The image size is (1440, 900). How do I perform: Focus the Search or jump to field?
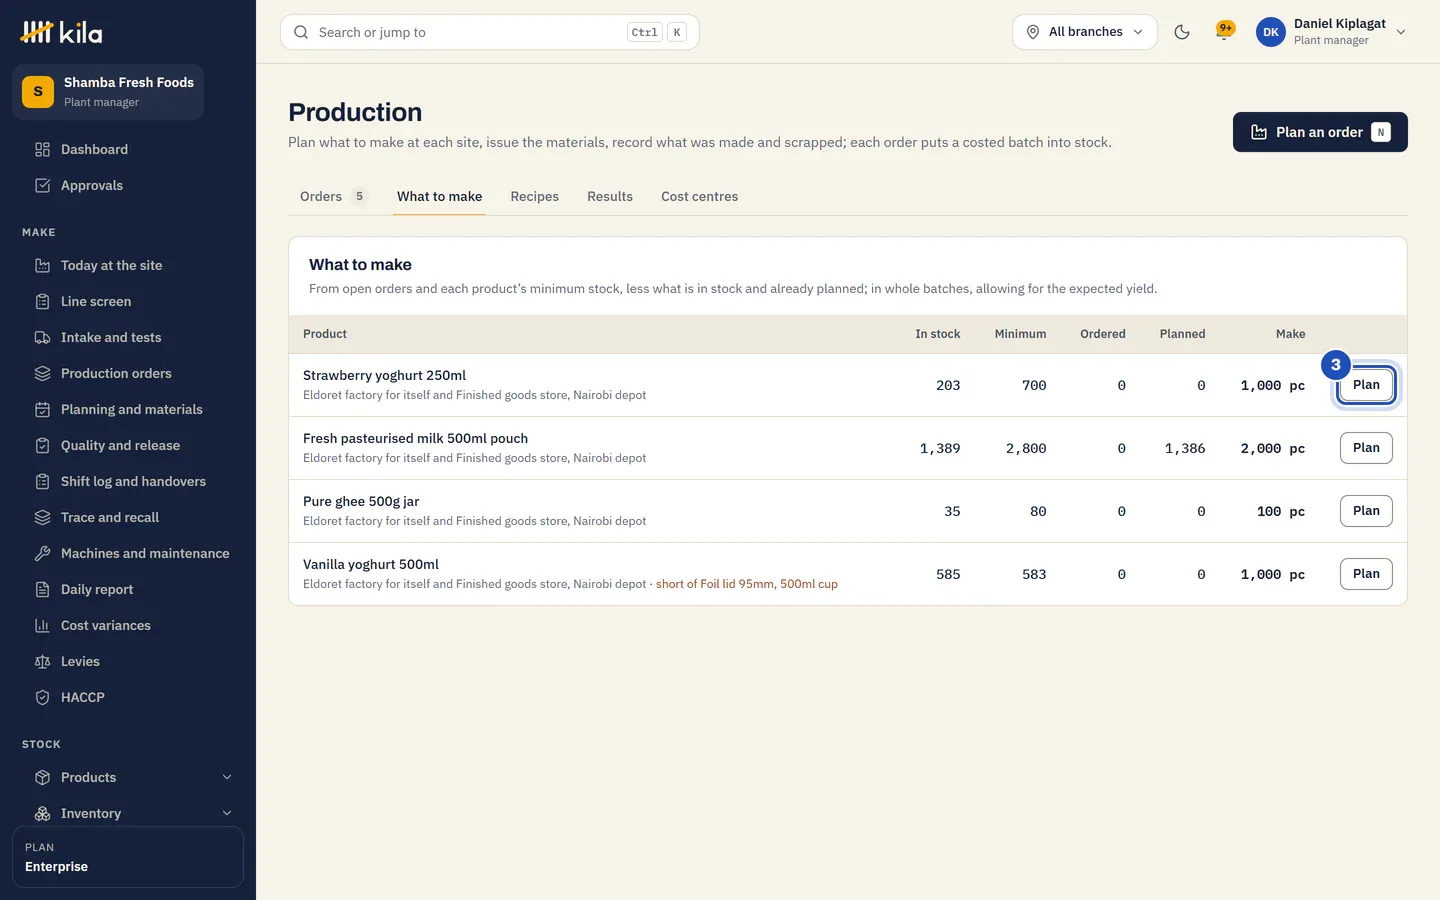coord(490,32)
